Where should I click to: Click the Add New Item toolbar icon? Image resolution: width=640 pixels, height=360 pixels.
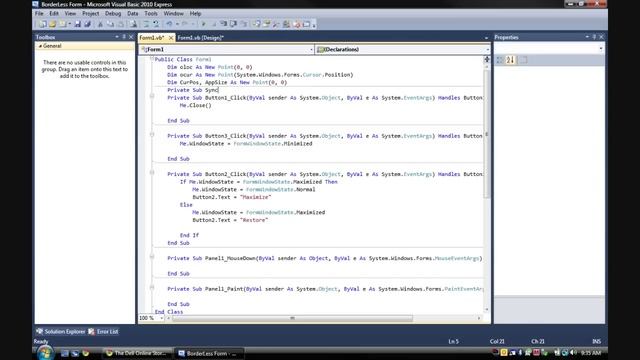pos(62,24)
